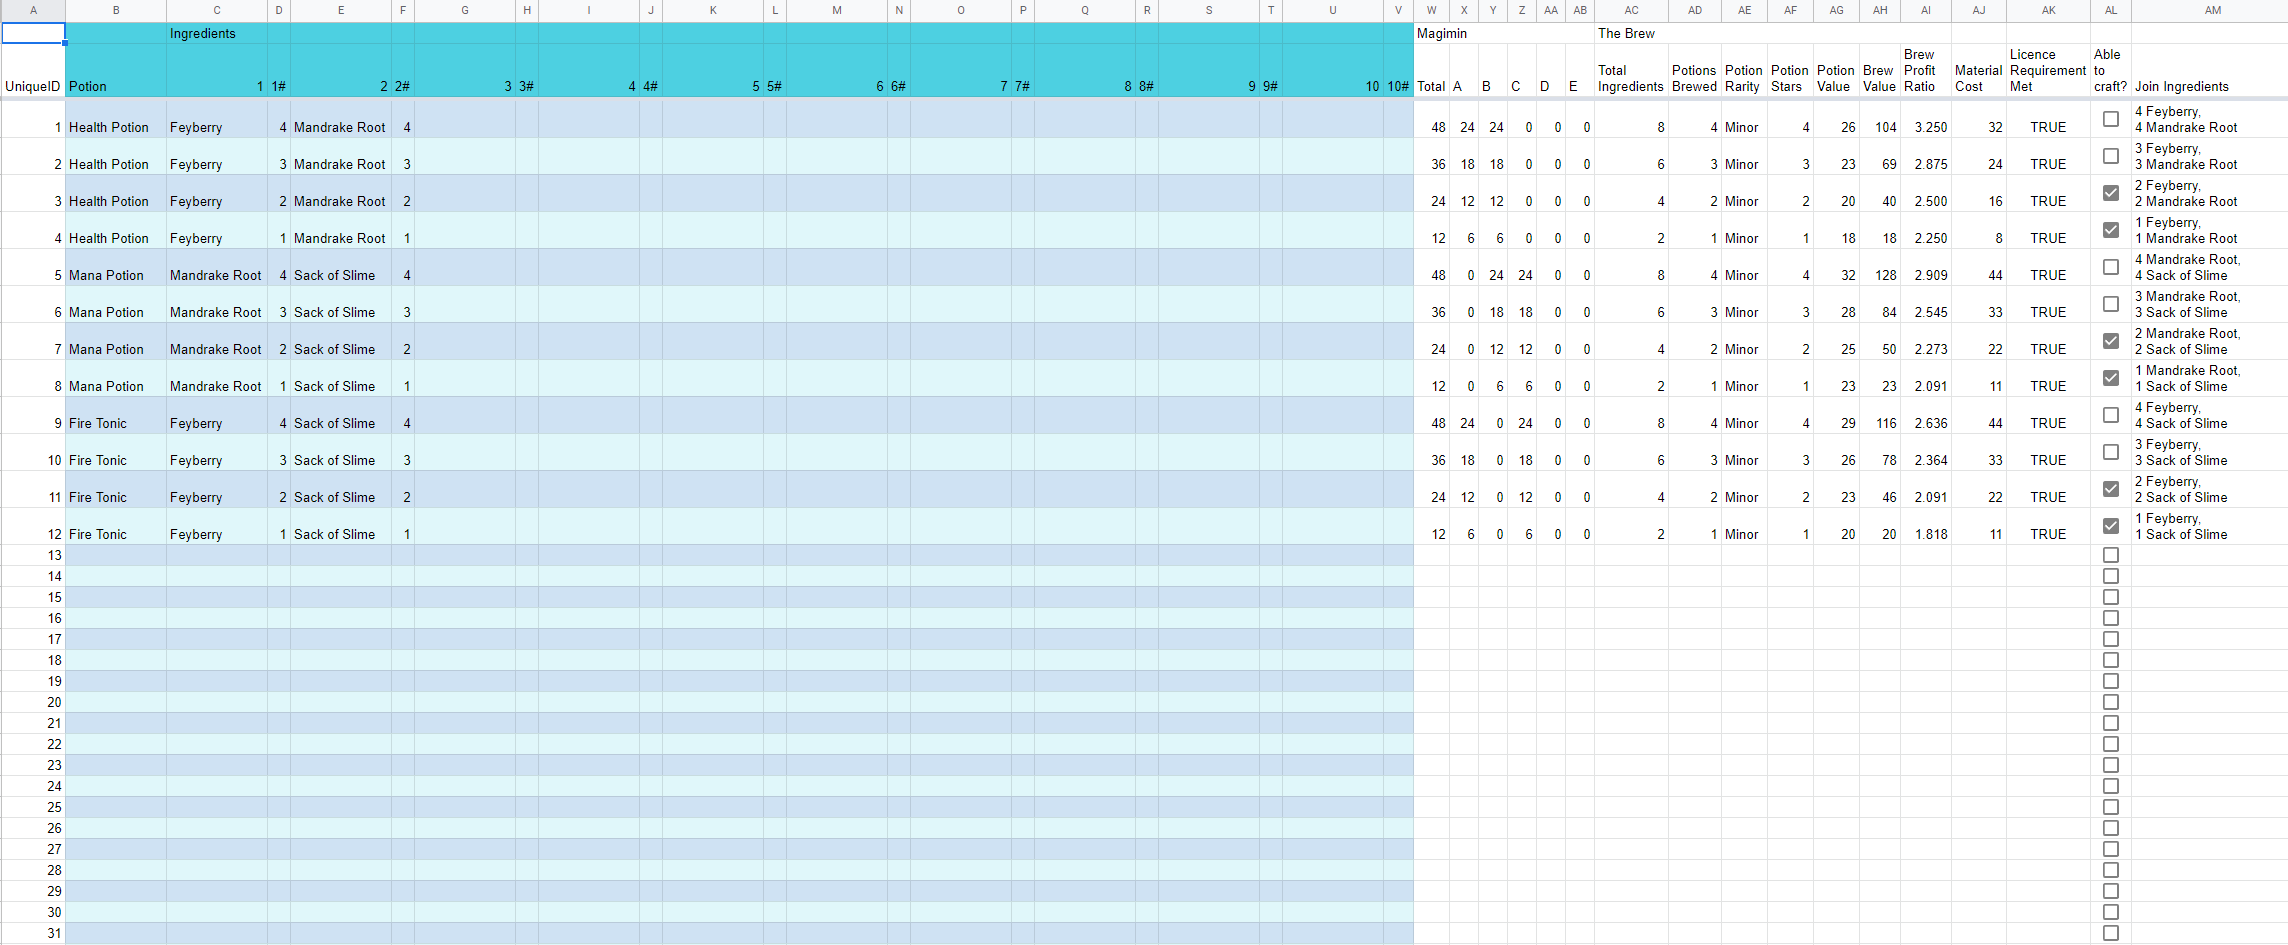Image resolution: width=2288 pixels, height=945 pixels.
Task: Uncheck the craft checkbox for Health Potion row 3
Action: click(2110, 193)
